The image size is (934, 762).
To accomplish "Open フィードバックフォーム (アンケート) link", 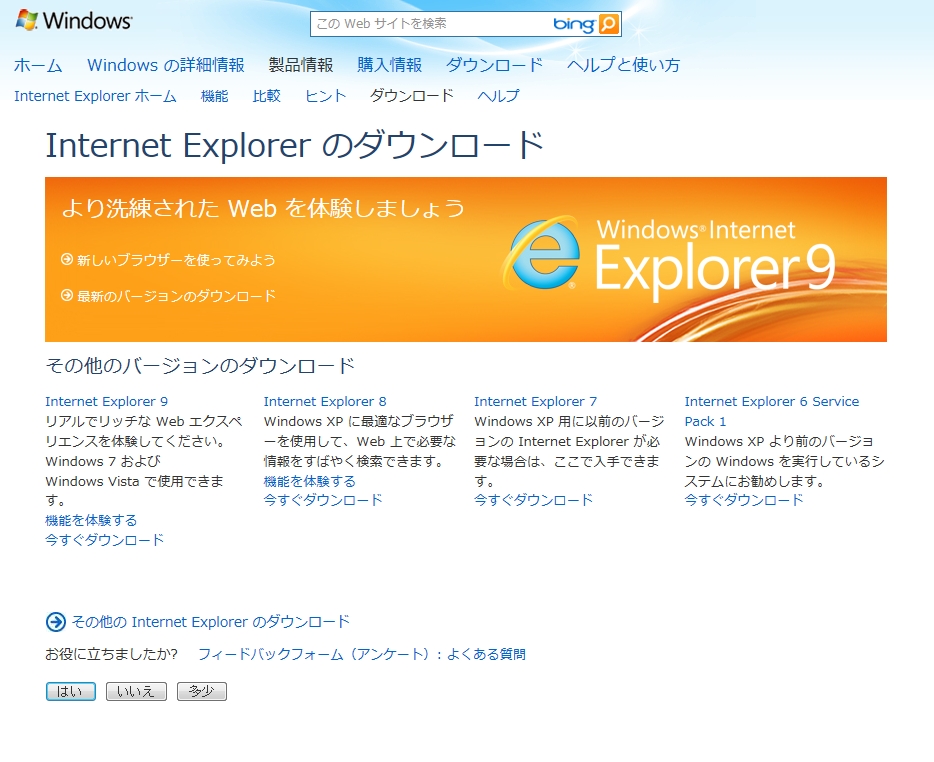I will click(x=315, y=654).
